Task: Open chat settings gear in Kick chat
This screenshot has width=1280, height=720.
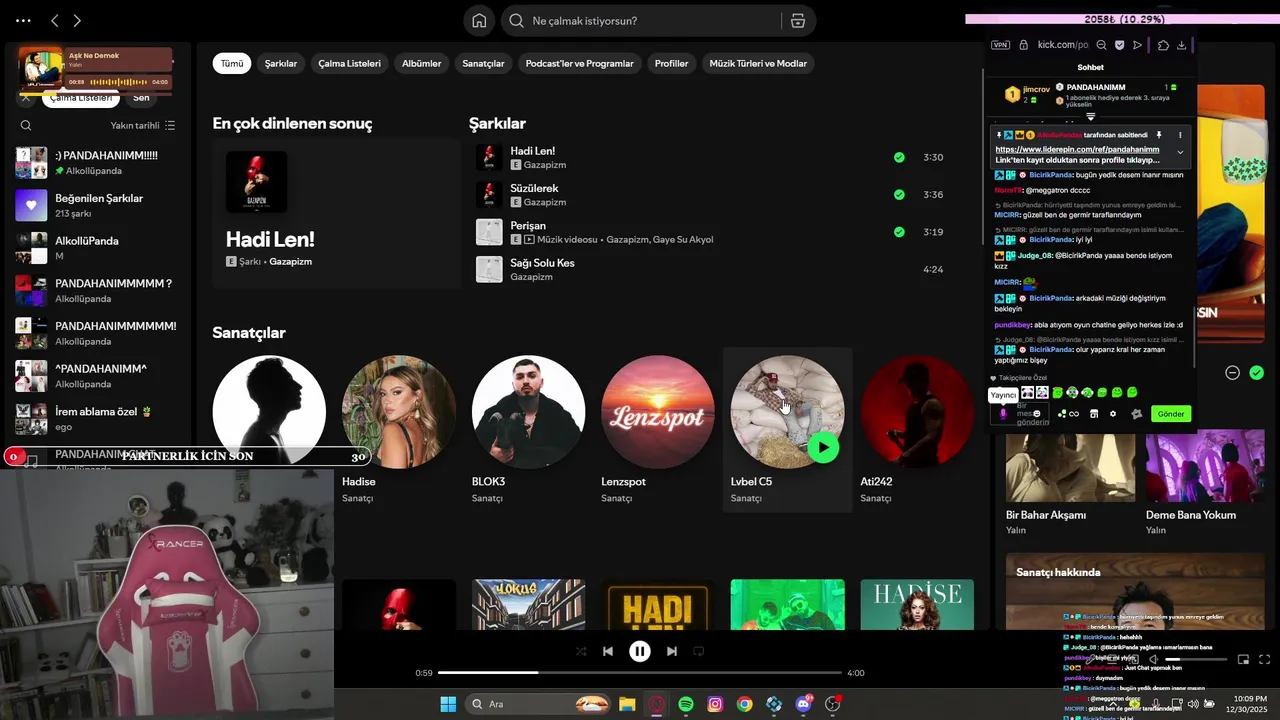Action: [1113, 414]
